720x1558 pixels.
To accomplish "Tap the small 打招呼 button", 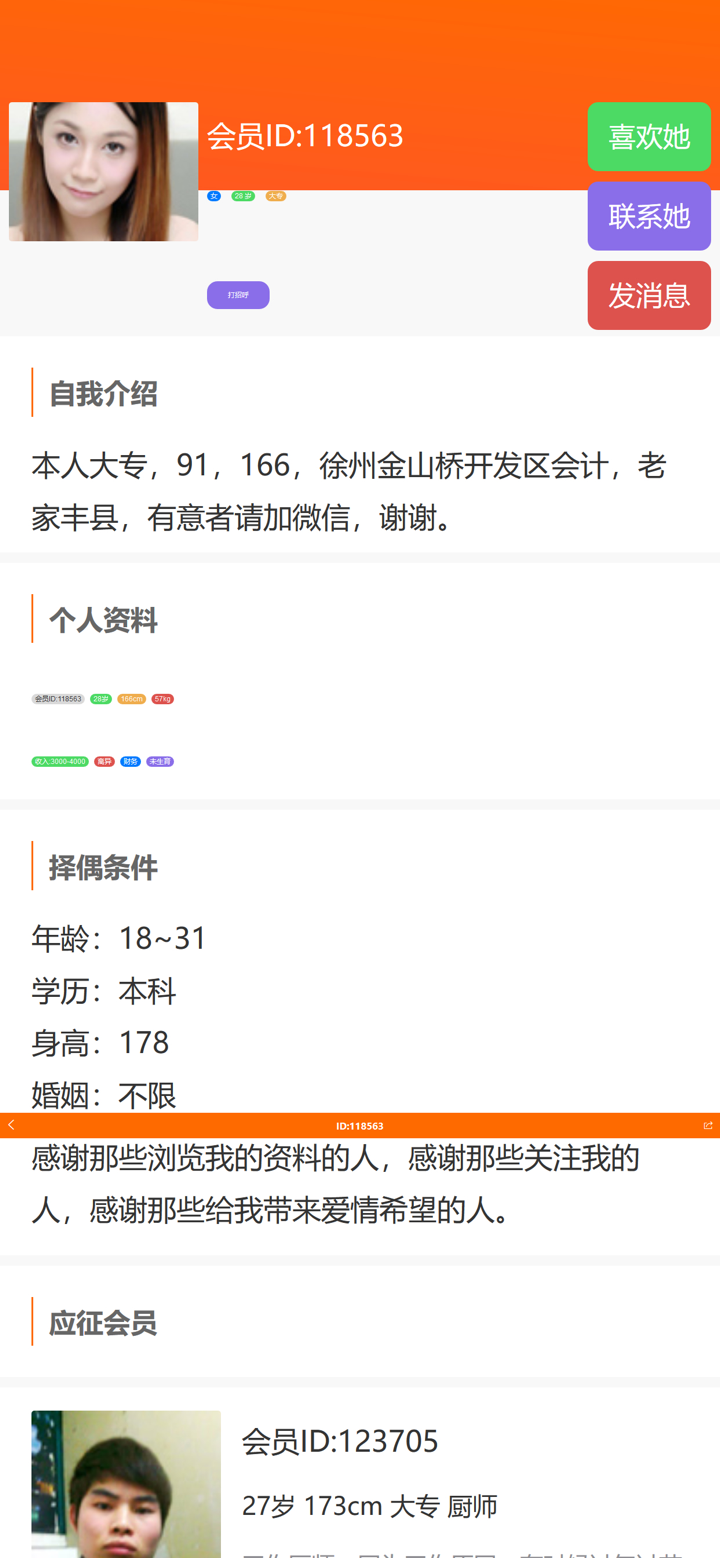I will tap(238, 295).
